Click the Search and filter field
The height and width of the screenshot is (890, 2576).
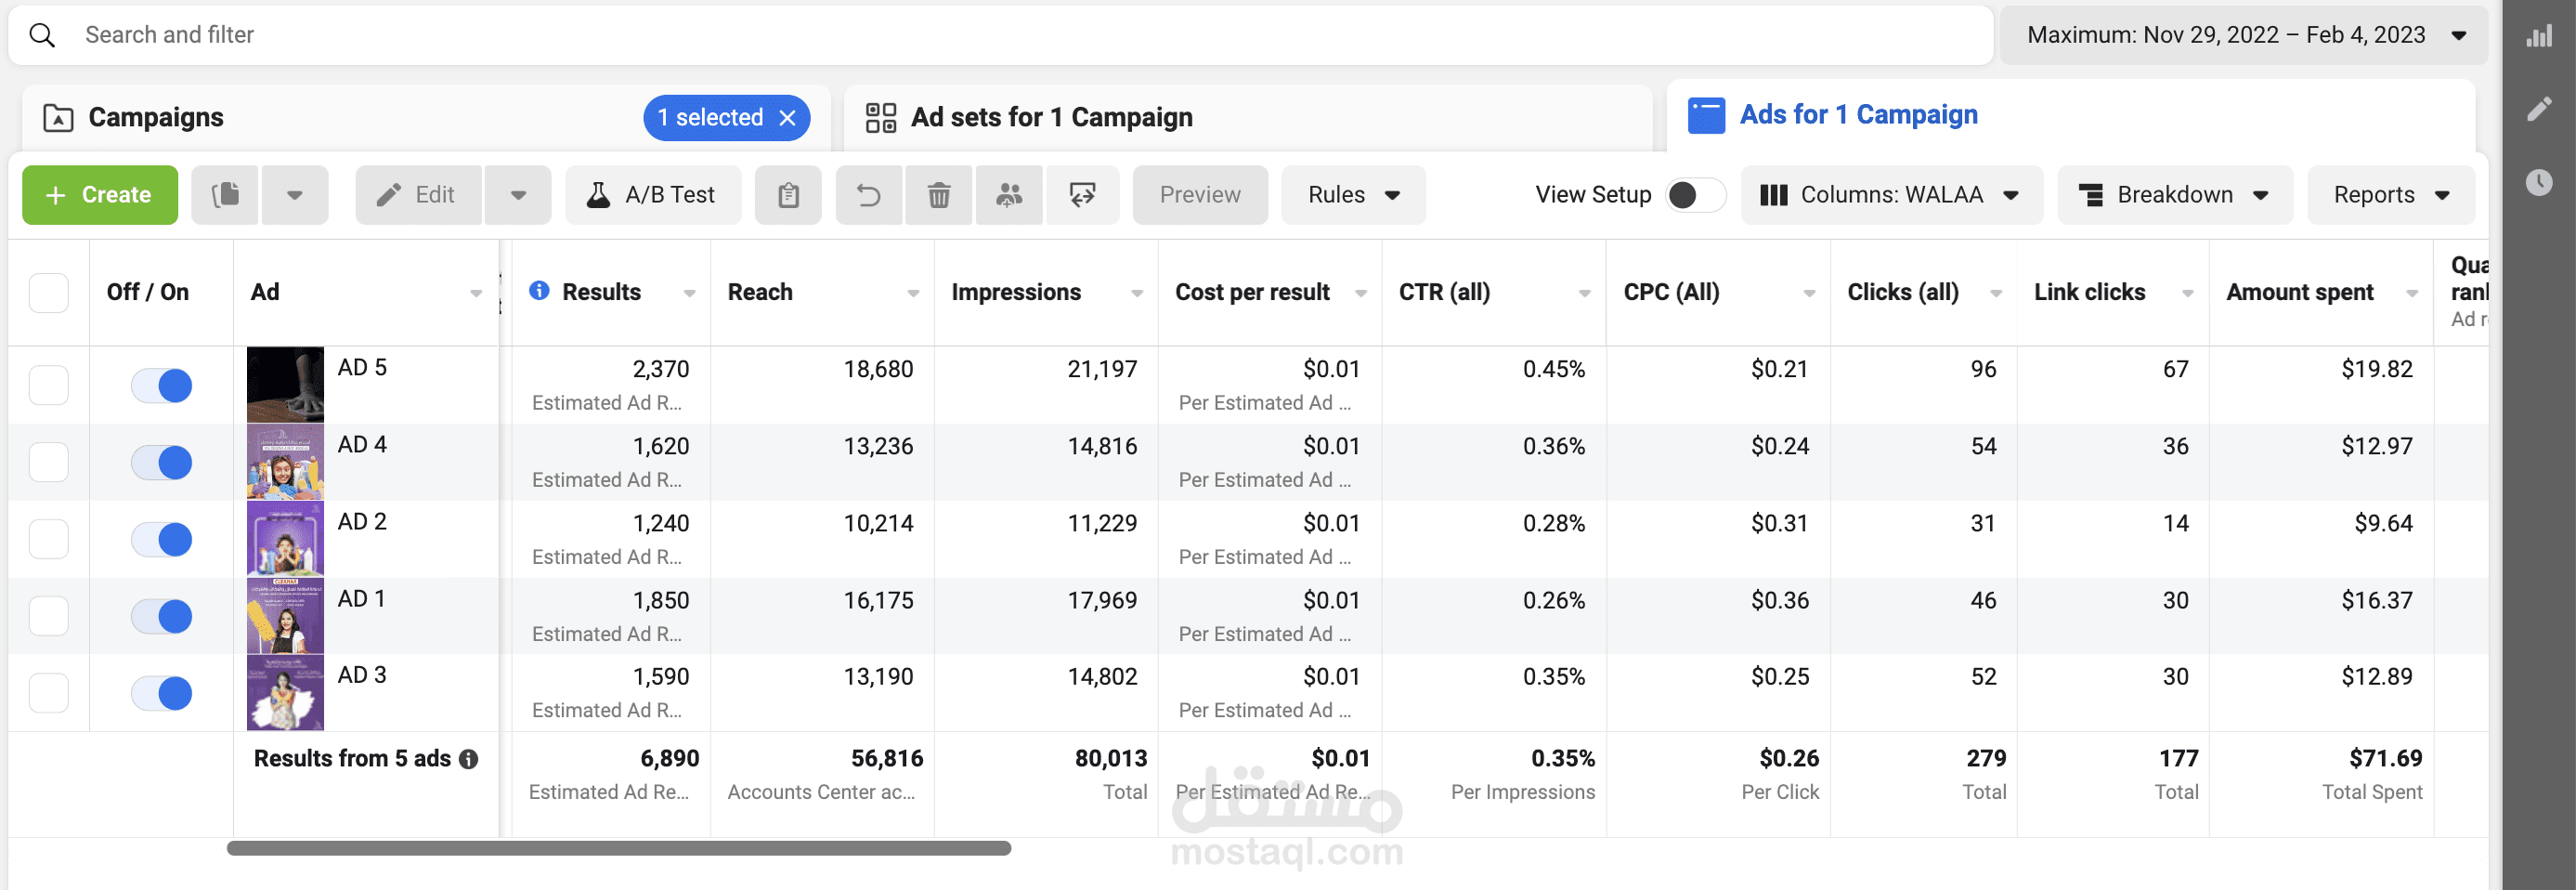click(x=1000, y=35)
